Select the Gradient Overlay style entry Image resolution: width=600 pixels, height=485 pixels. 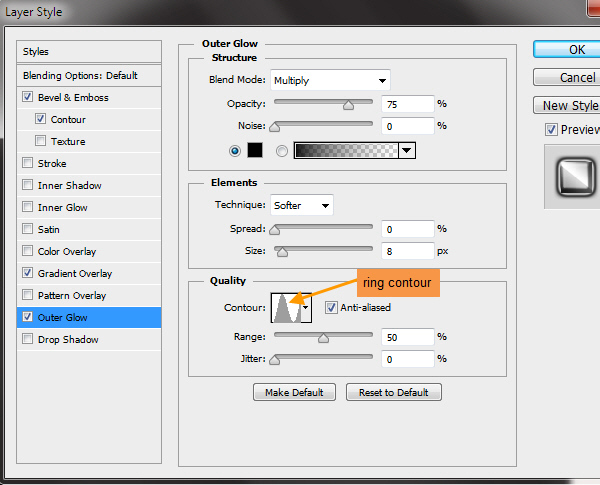74,273
